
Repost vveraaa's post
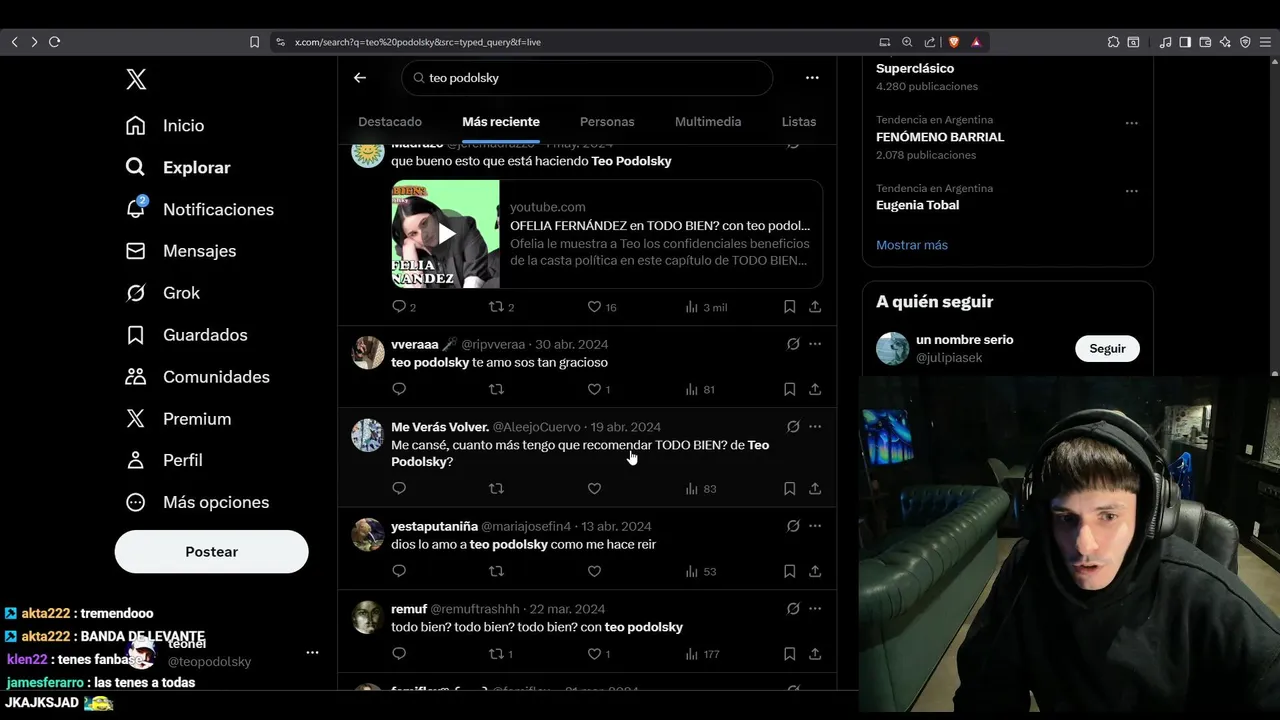[496, 389]
